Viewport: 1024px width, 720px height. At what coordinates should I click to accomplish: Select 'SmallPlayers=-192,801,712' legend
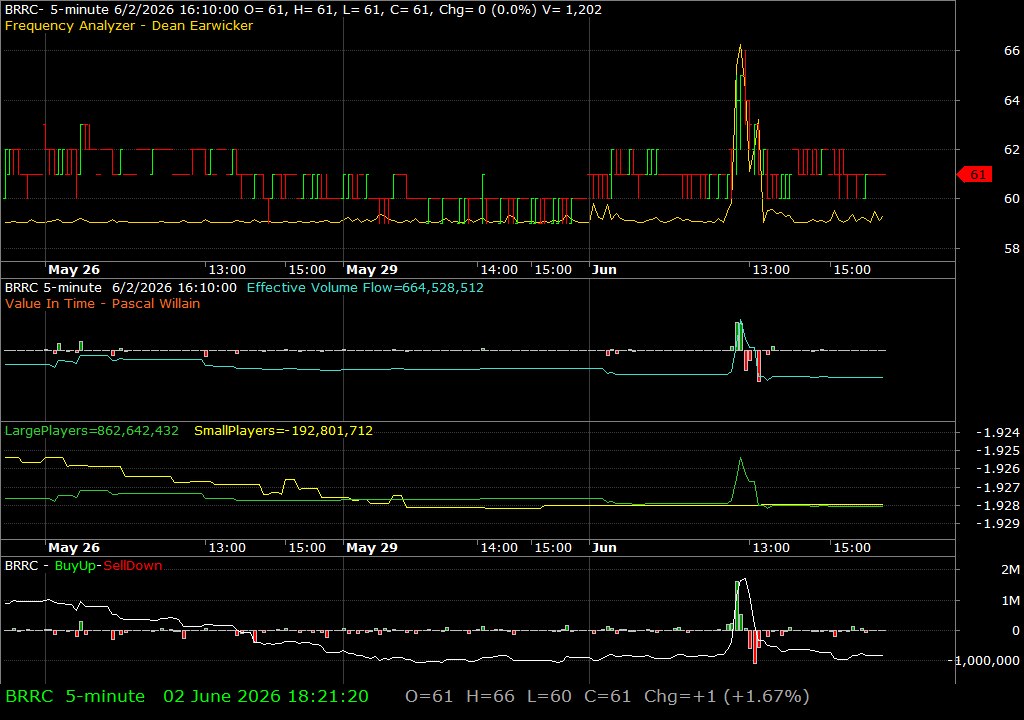point(283,431)
